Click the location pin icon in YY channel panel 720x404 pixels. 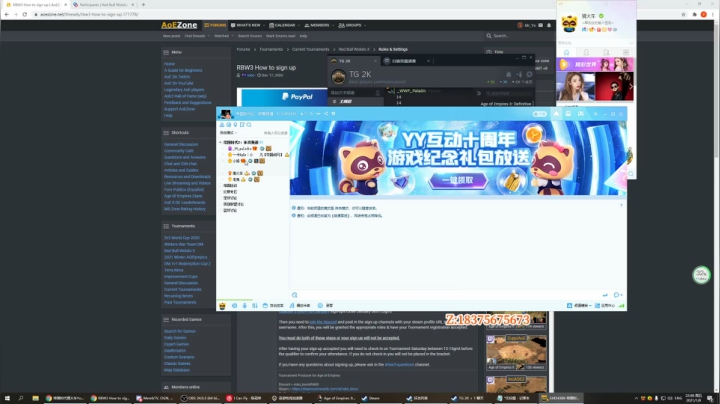pyautogui.click(x=236, y=125)
